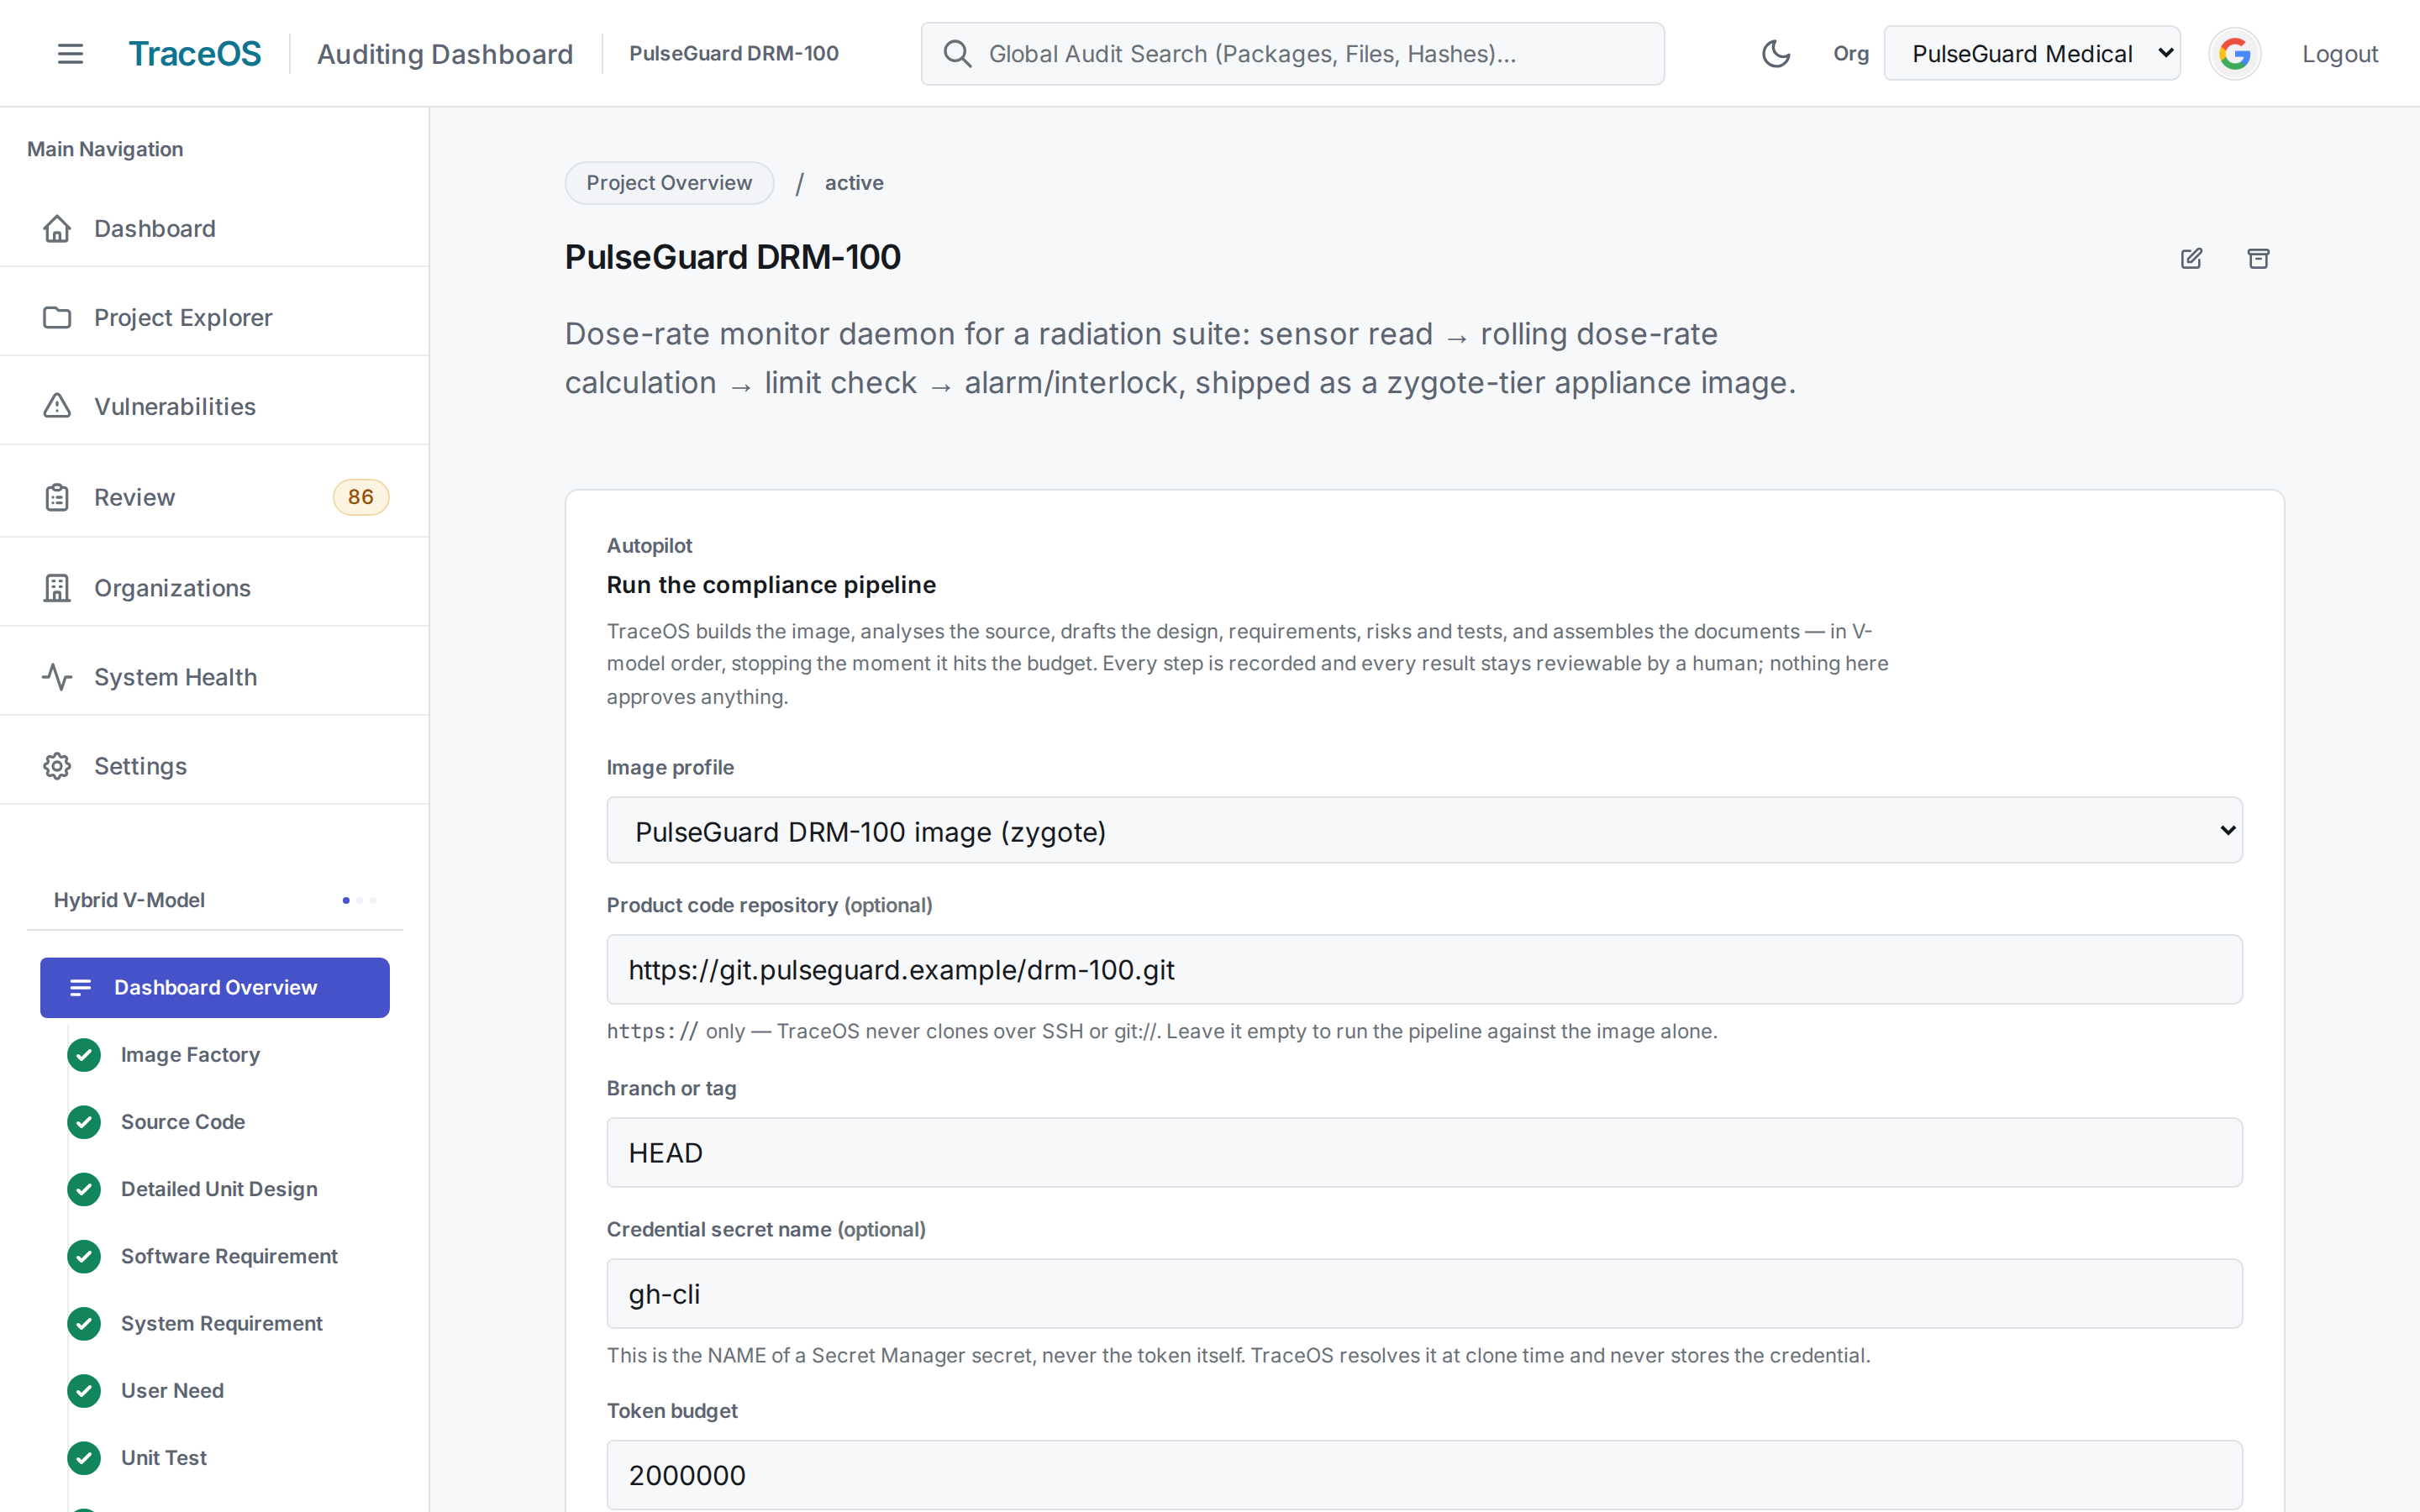2420x1512 pixels.
Task: Click the Hybrid V-Model heading
Action: (129, 900)
